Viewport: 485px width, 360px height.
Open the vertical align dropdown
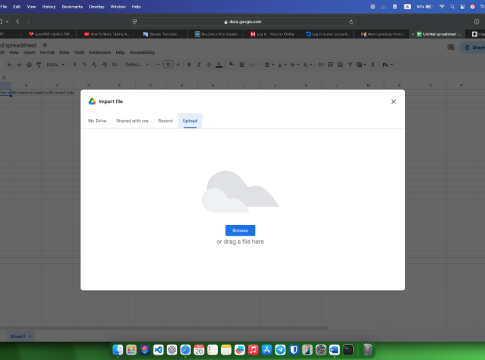[281, 65]
